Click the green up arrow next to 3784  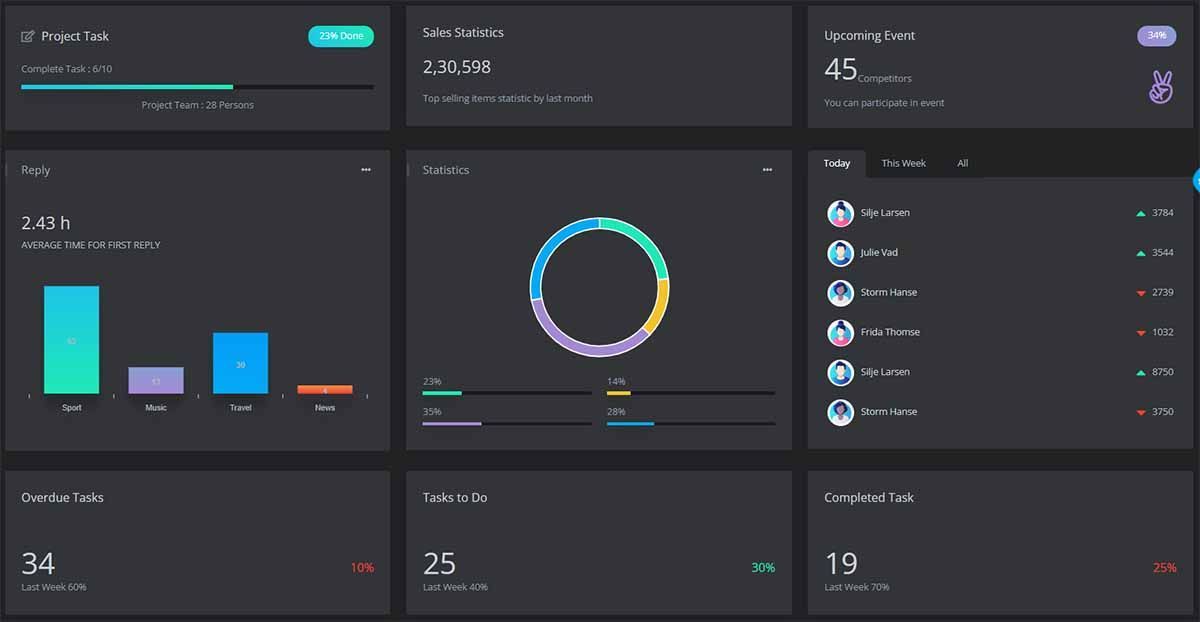[x=1141, y=213]
